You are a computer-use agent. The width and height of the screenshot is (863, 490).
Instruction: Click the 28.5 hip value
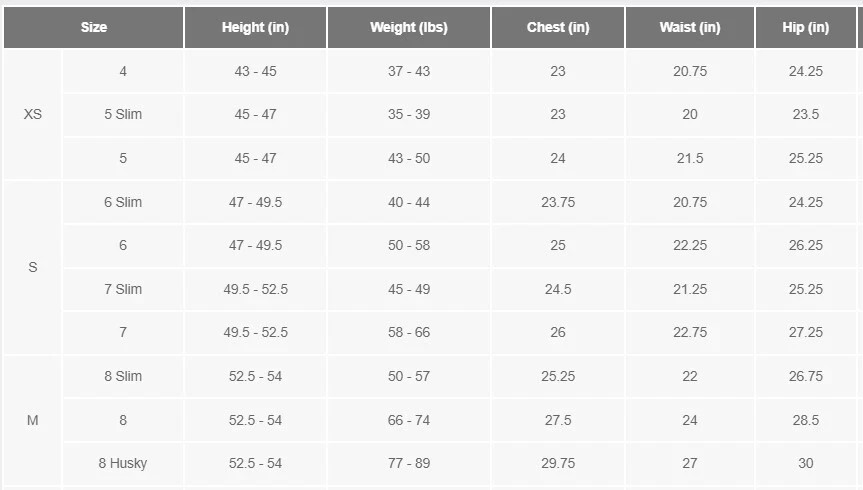[x=806, y=420]
